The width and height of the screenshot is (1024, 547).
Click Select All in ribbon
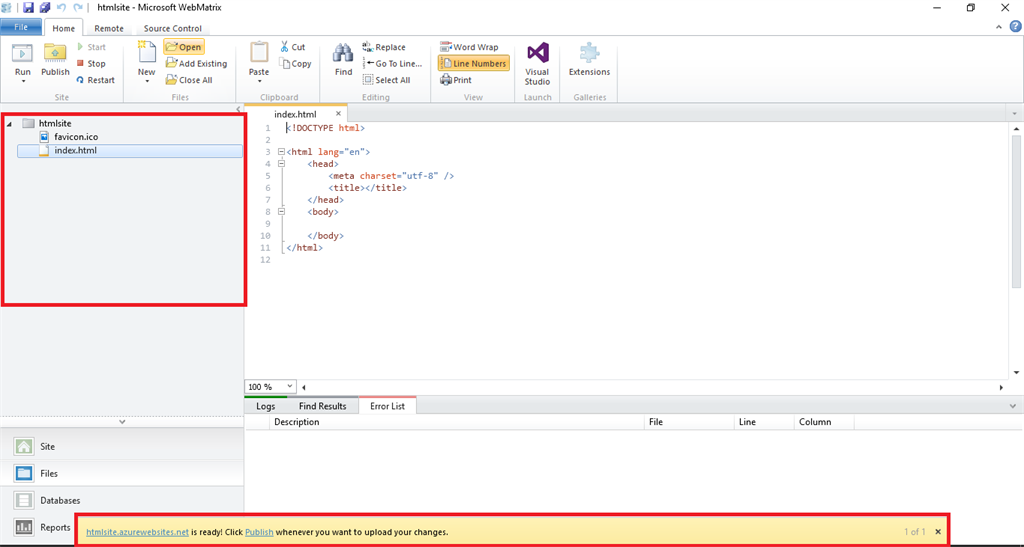point(387,80)
